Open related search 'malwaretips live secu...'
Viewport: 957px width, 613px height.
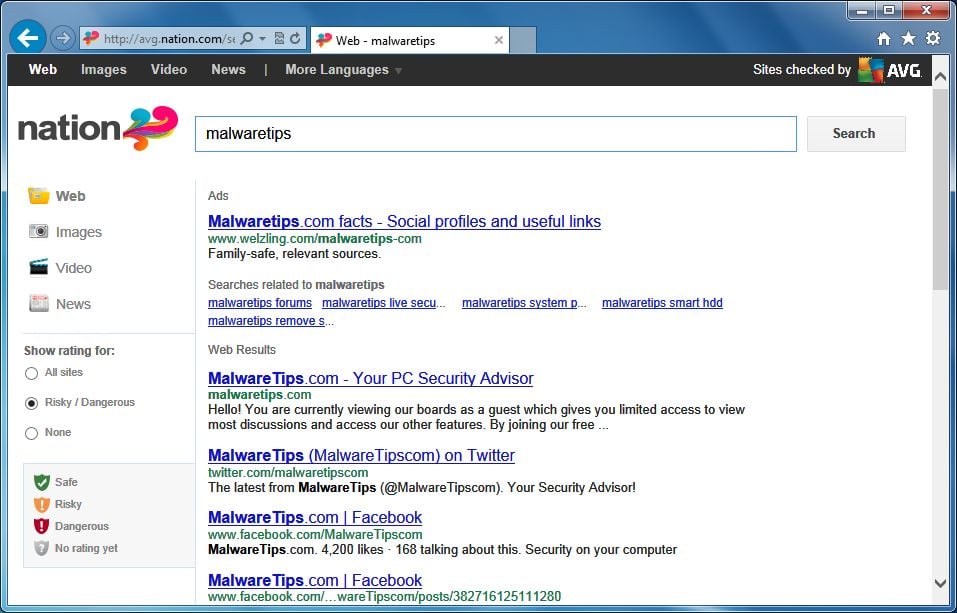point(383,303)
